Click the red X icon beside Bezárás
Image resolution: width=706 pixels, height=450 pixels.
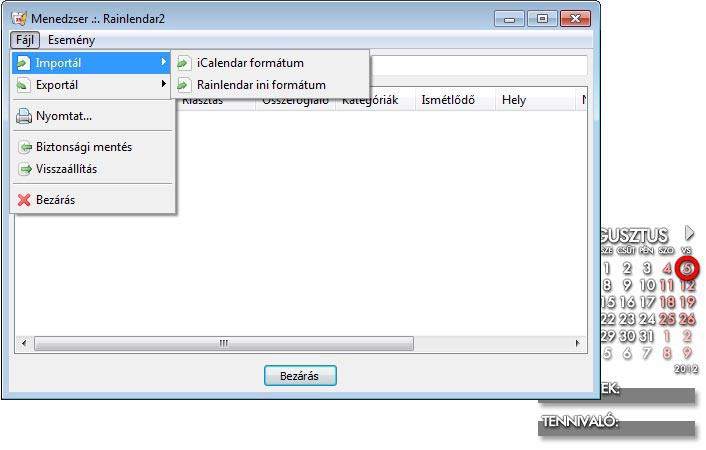click(24, 200)
